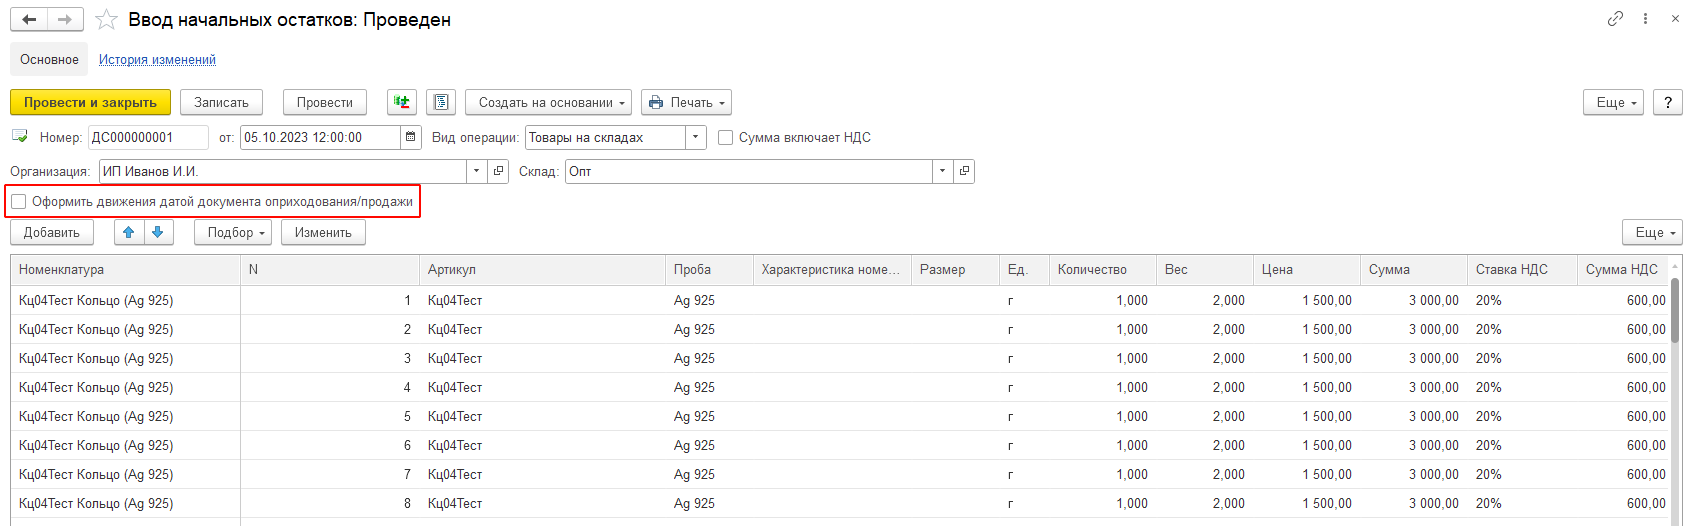1690x526 pixels.
Task: Click row 2 Цена cell '1 500,00'
Action: pyautogui.click(x=1307, y=329)
